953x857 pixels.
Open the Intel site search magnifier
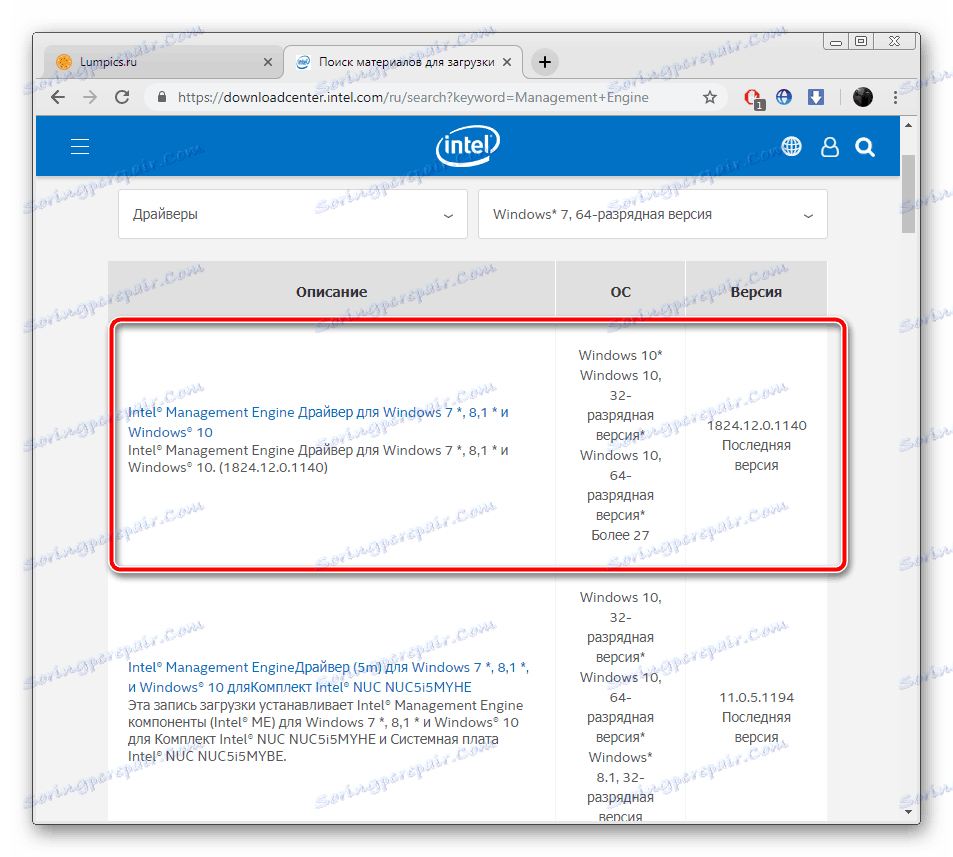pyautogui.click(x=865, y=147)
